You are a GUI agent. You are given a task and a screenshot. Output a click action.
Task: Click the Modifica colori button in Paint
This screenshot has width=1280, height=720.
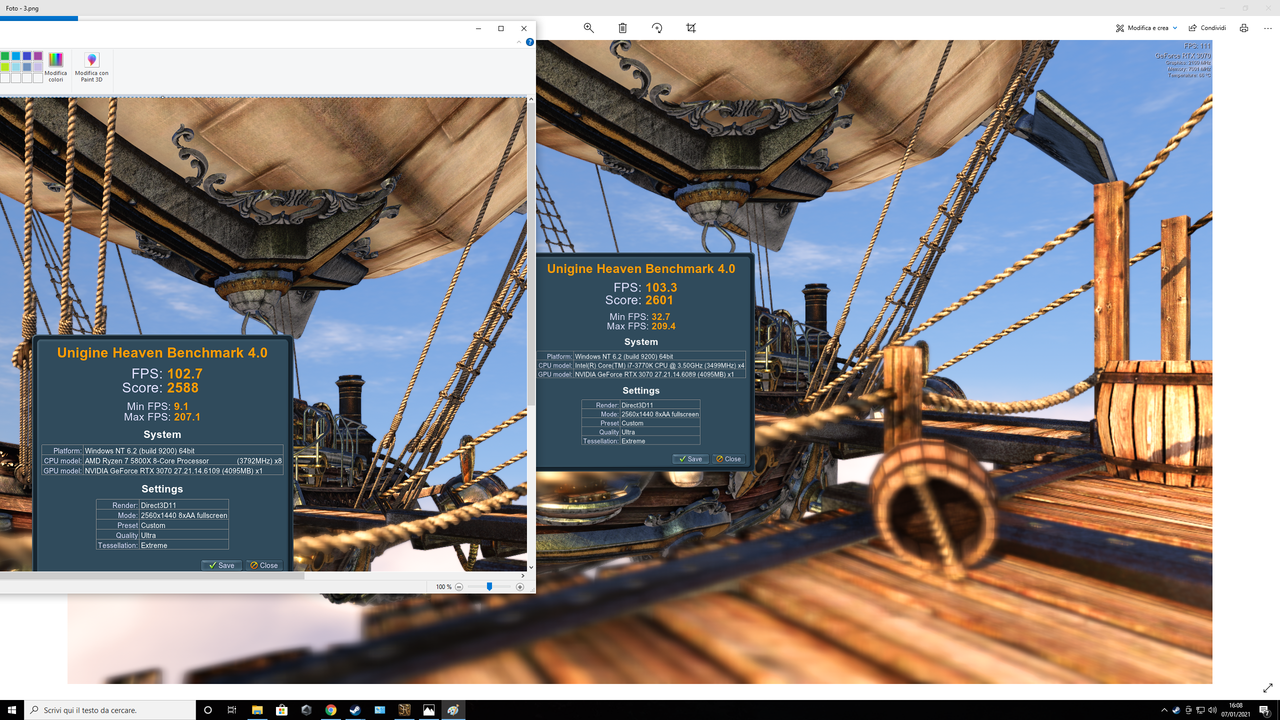click(55, 67)
